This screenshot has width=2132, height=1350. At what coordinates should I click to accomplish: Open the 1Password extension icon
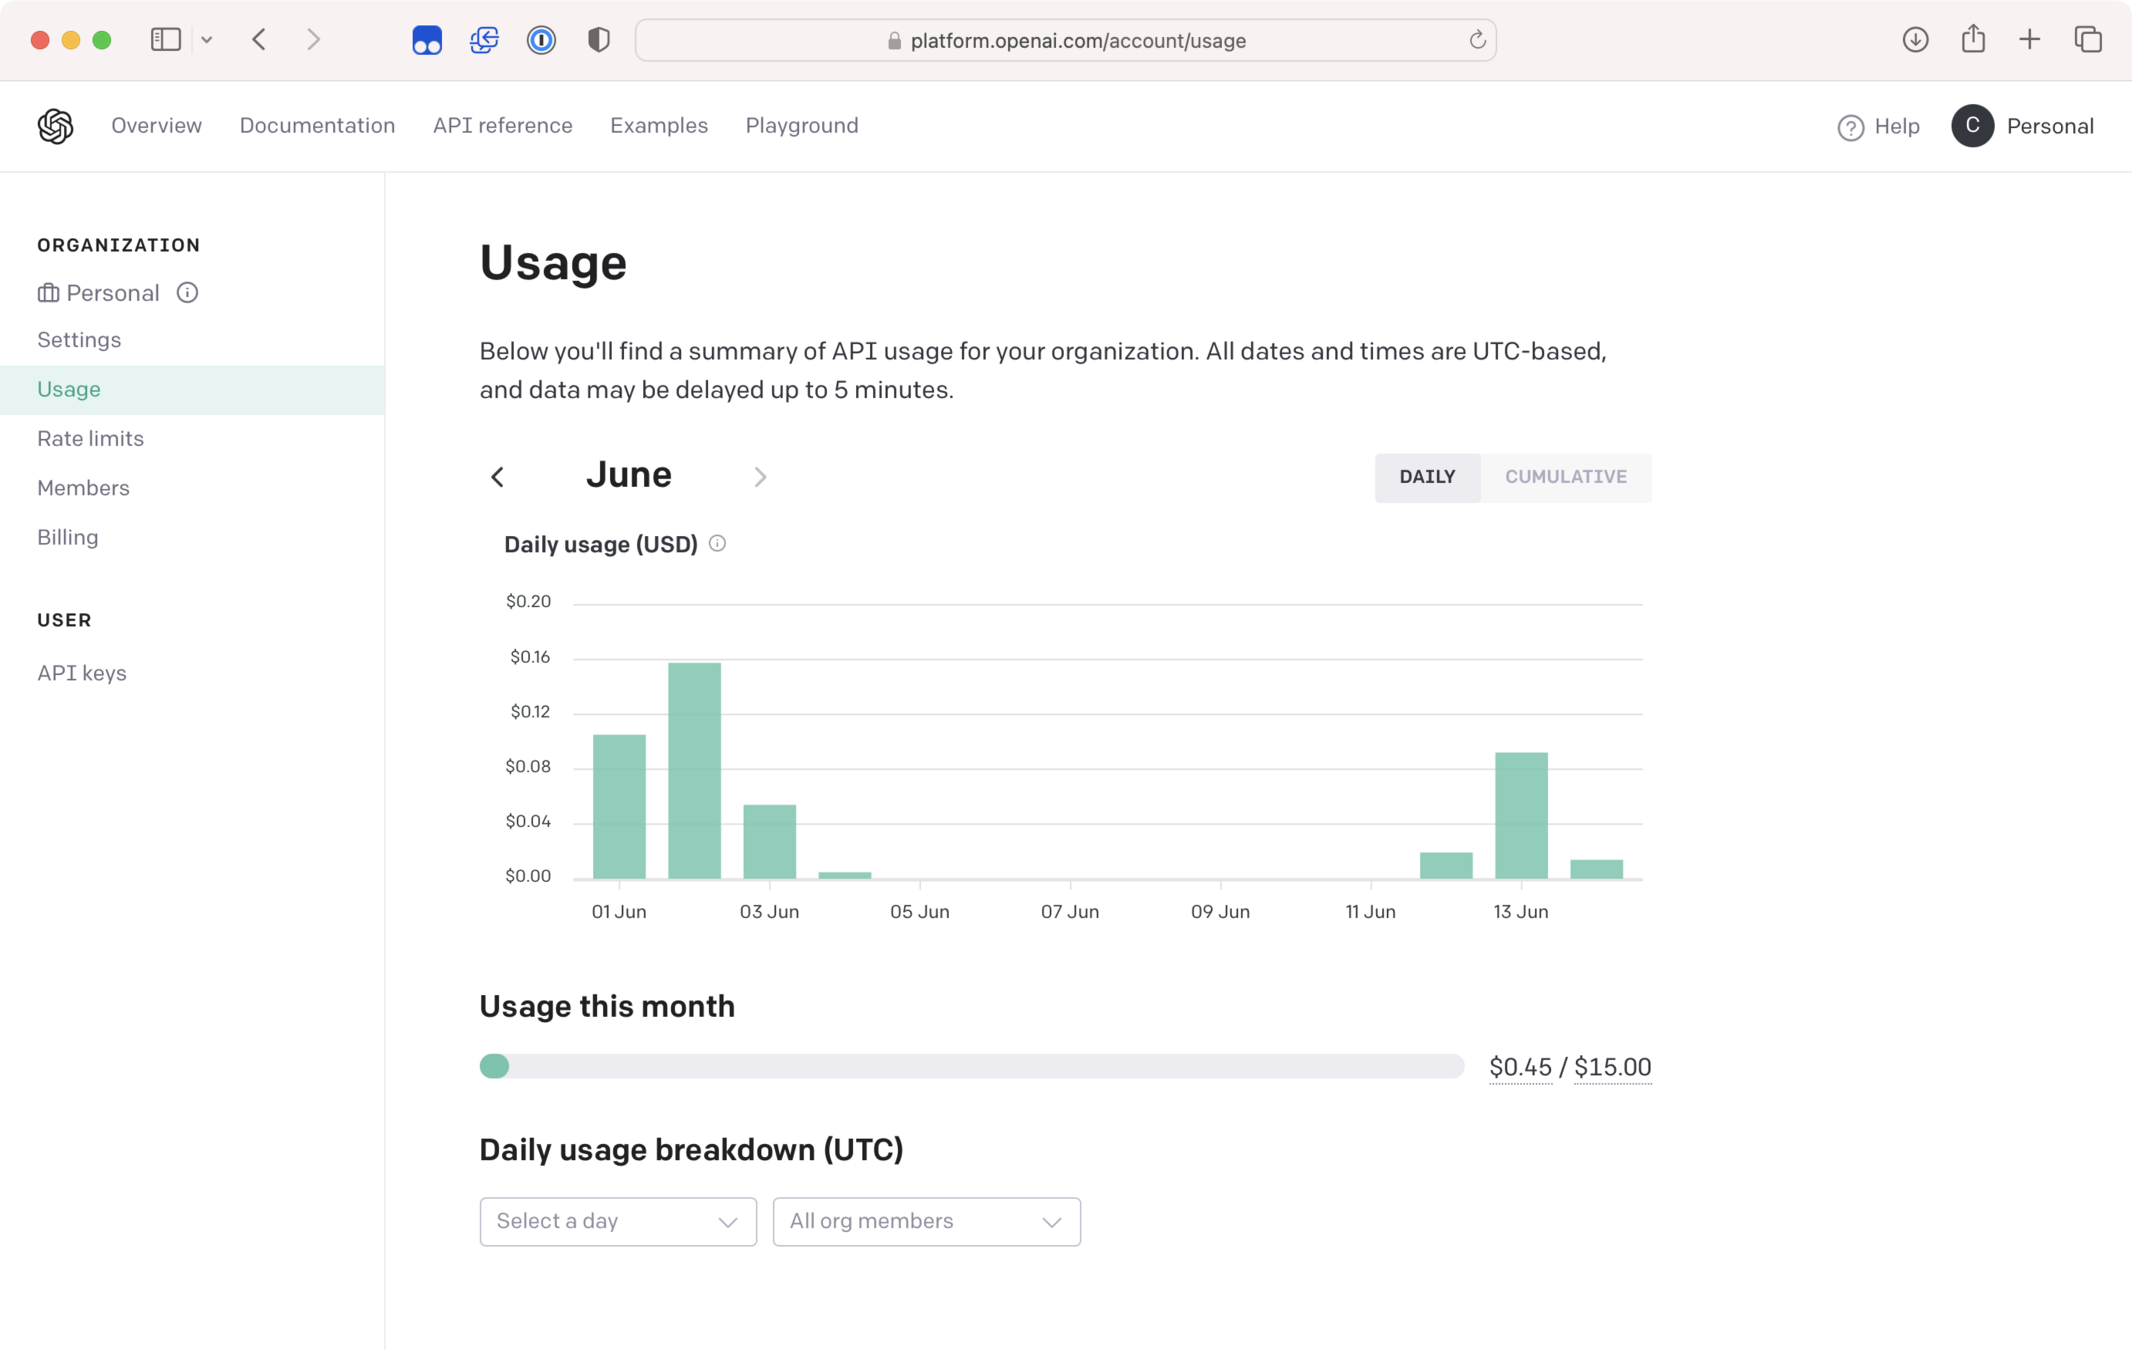[x=541, y=40]
